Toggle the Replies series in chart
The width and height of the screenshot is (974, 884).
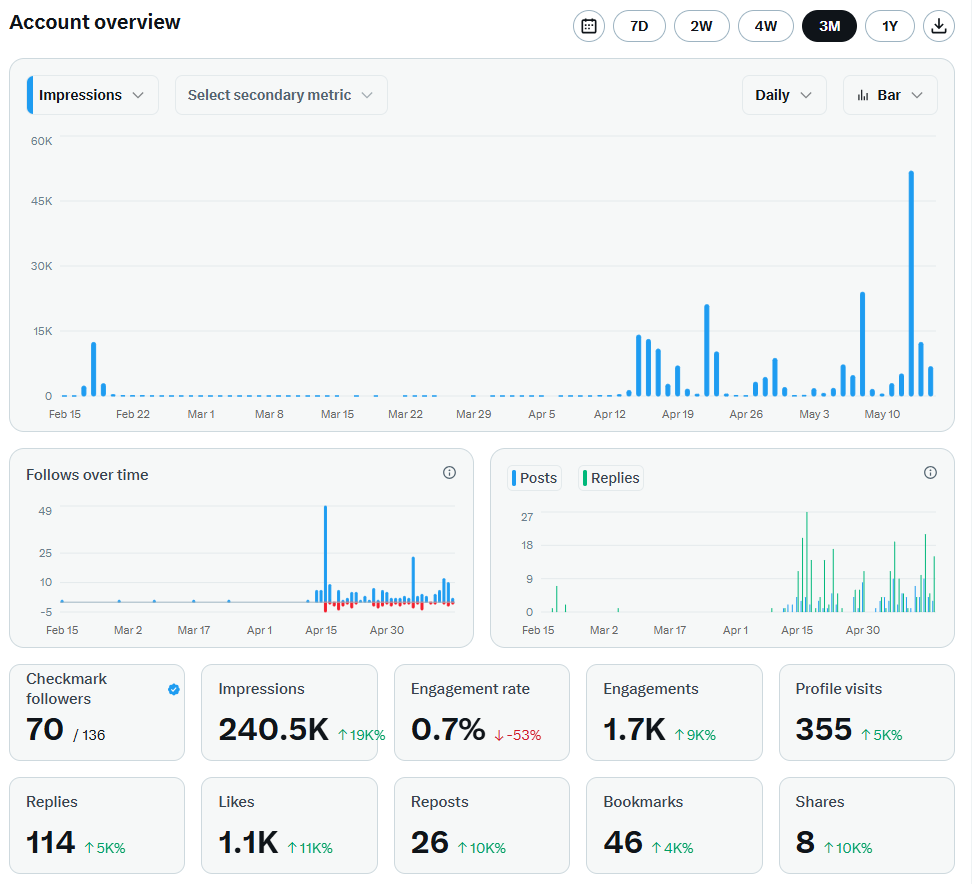pyautogui.click(x=611, y=478)
